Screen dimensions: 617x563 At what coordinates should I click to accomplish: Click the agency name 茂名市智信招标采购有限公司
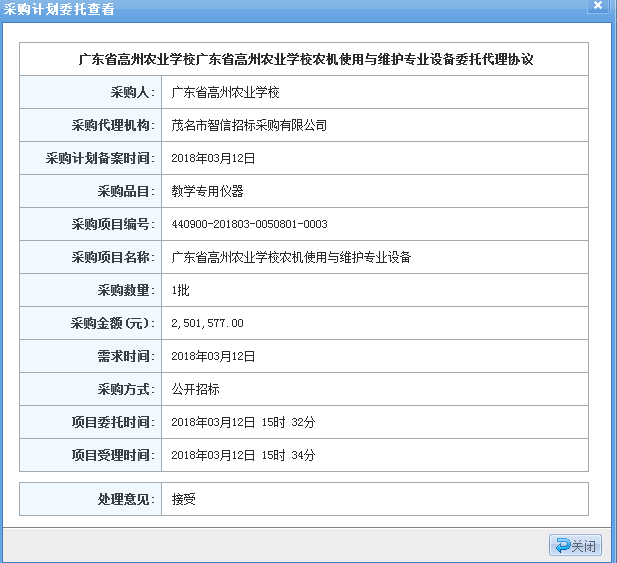coord(249,125)
